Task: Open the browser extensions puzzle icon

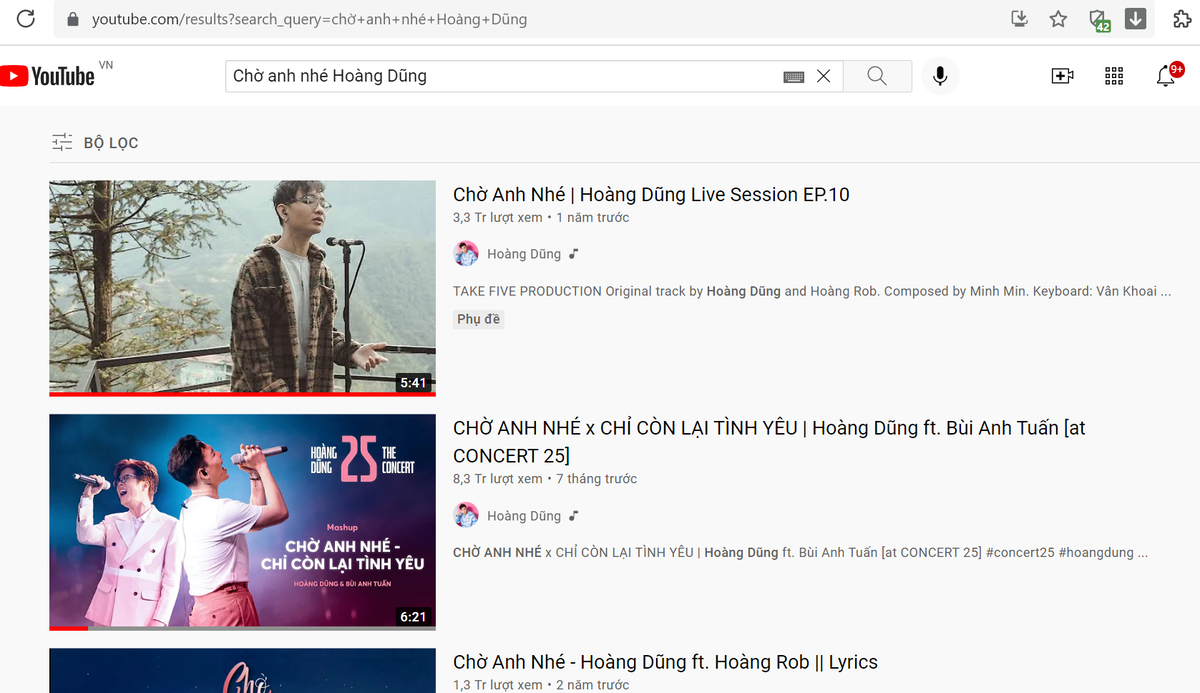Action: tap(1181, 19)
